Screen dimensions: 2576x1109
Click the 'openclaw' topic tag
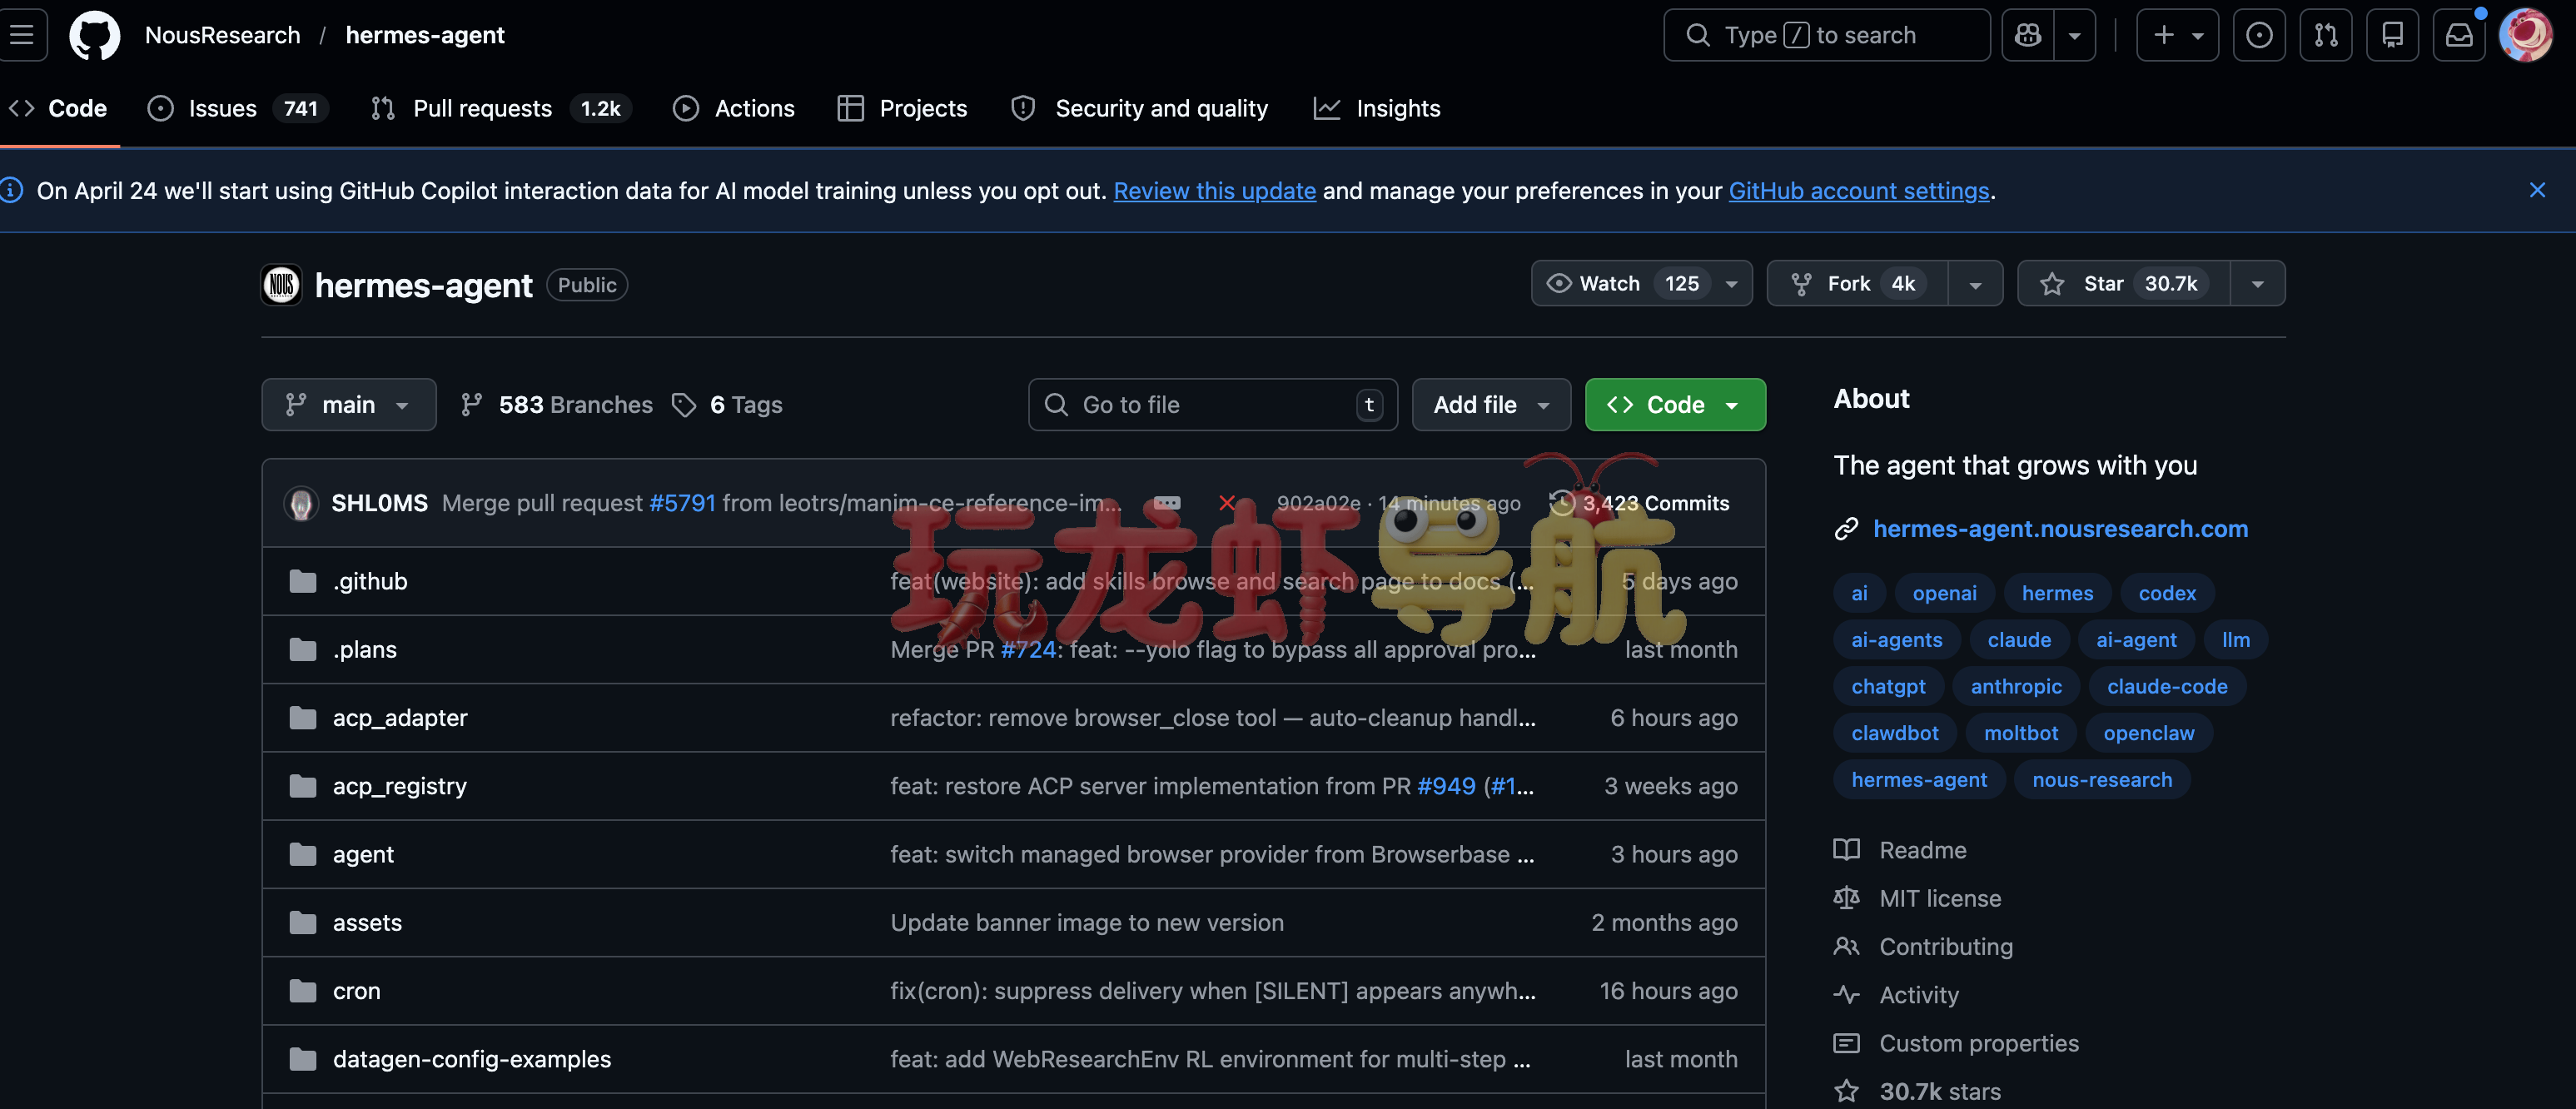point(2148,733)
